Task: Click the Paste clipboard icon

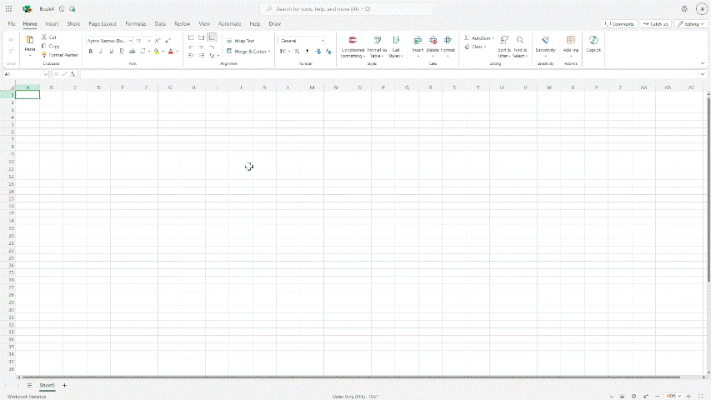Action: pos(30,40)
